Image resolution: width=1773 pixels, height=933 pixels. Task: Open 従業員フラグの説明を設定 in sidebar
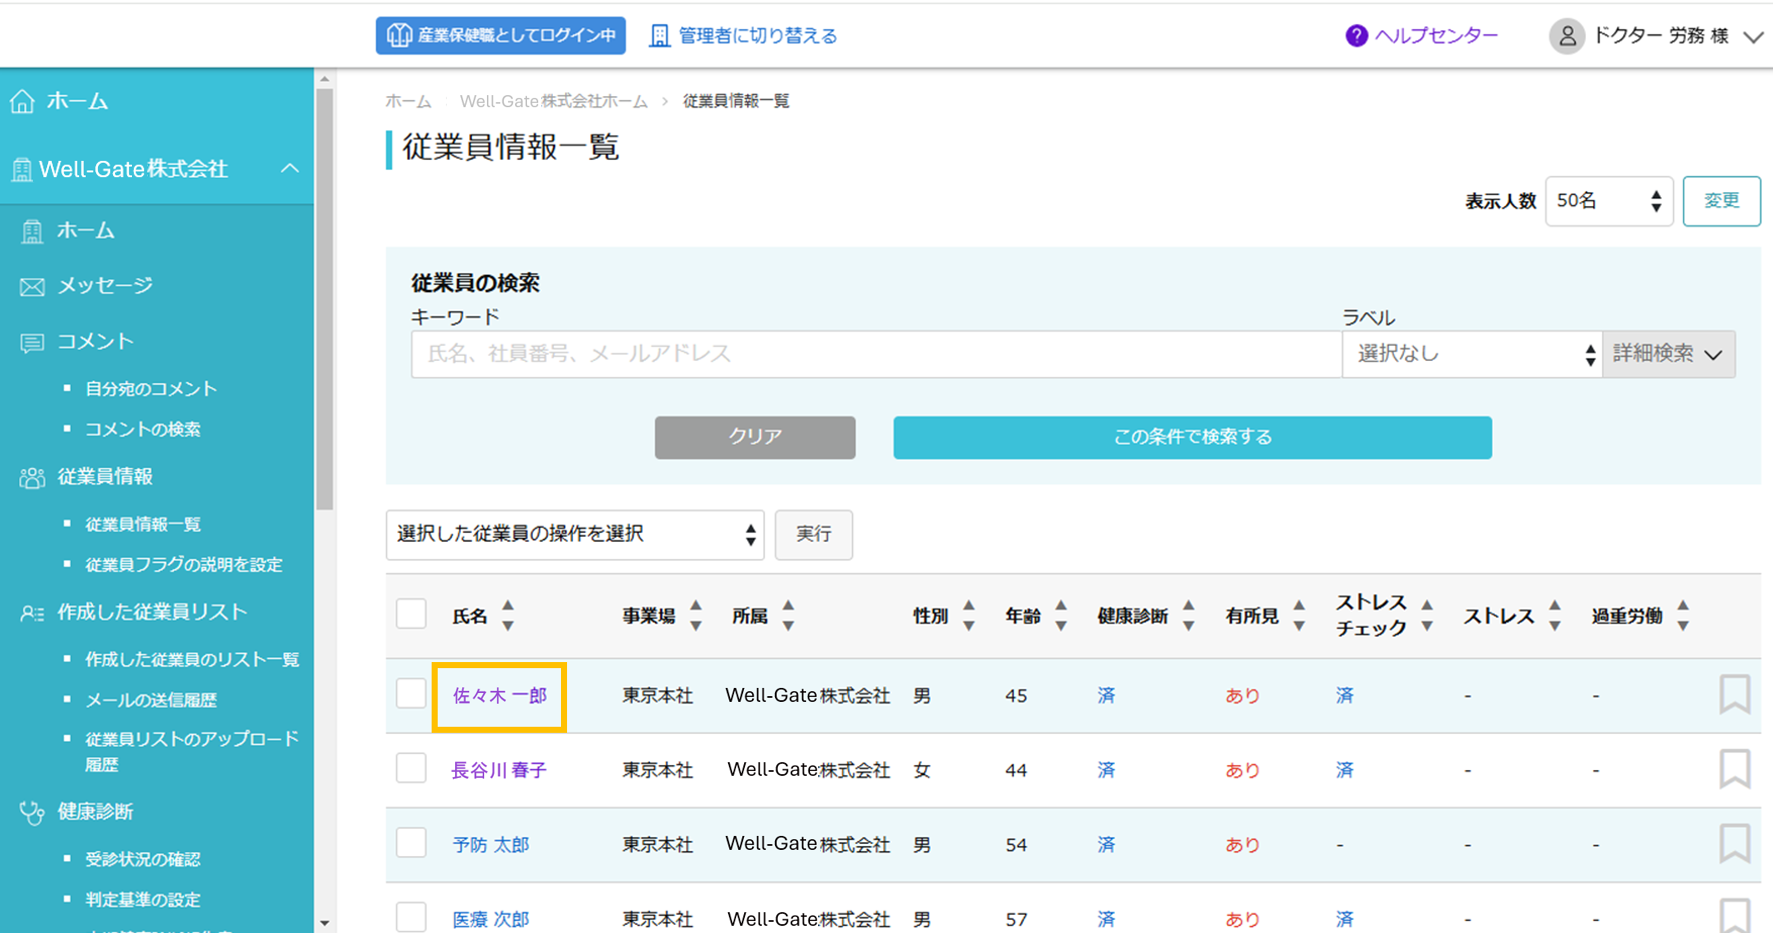(184, 565)
